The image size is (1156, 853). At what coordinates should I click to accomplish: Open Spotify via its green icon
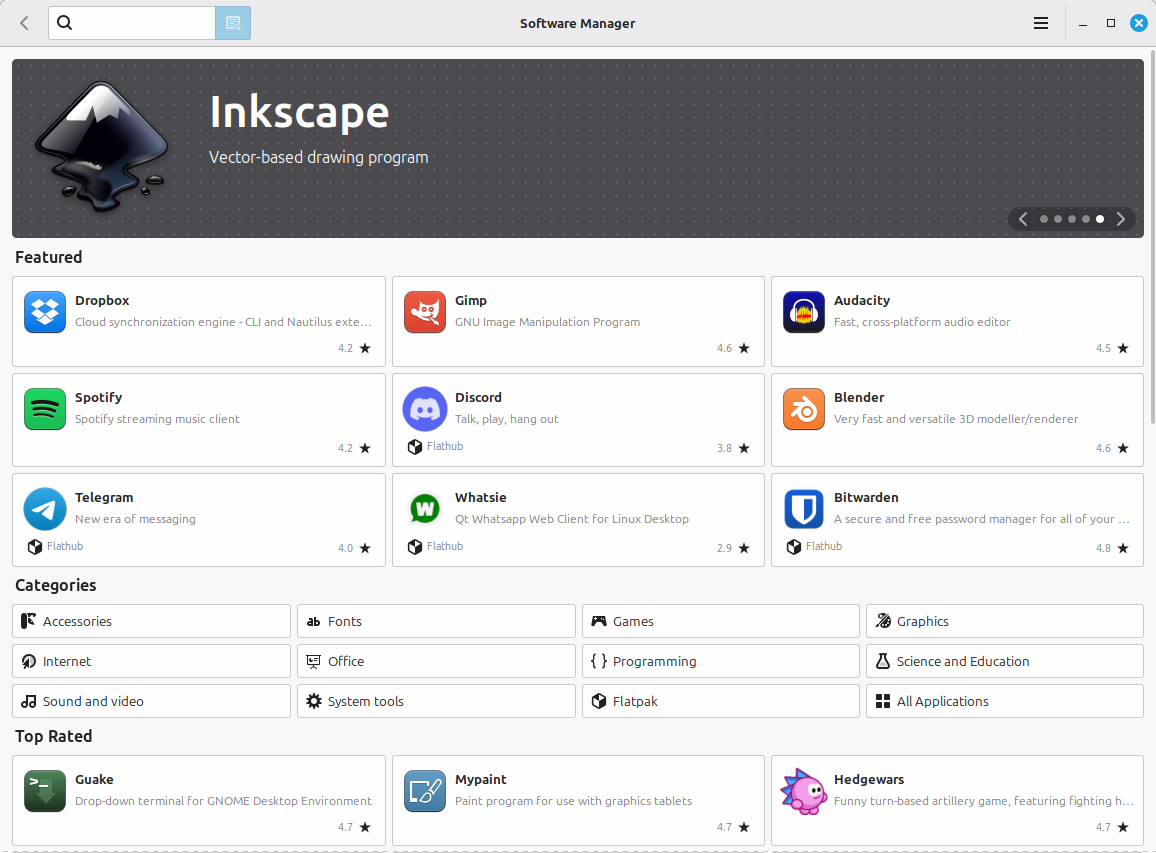[45, 409]
